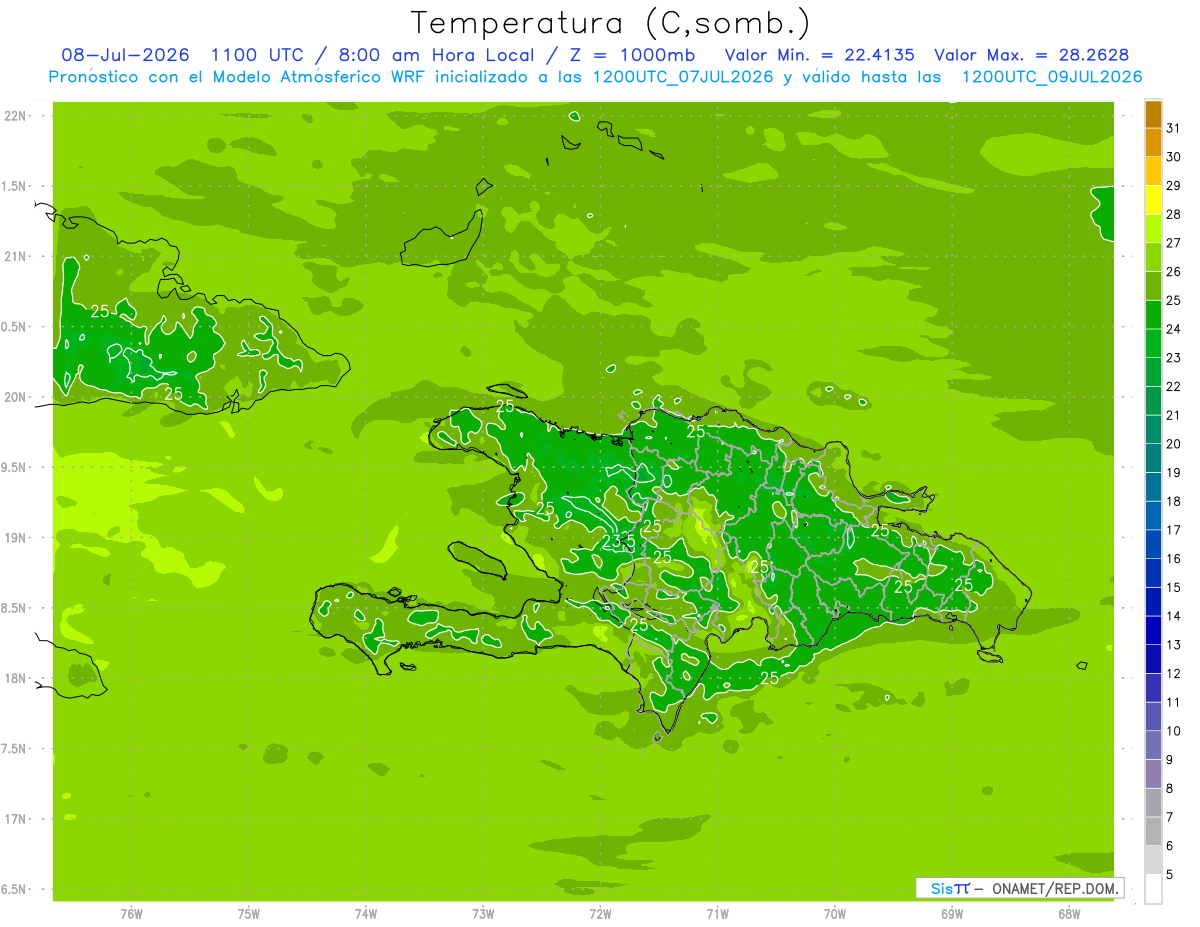Image resolution: width=1200 pixels, height=927 pixels.
Task: Select the '1200UTC_07JUL2026' initialization timestamp
Action: 683,77
